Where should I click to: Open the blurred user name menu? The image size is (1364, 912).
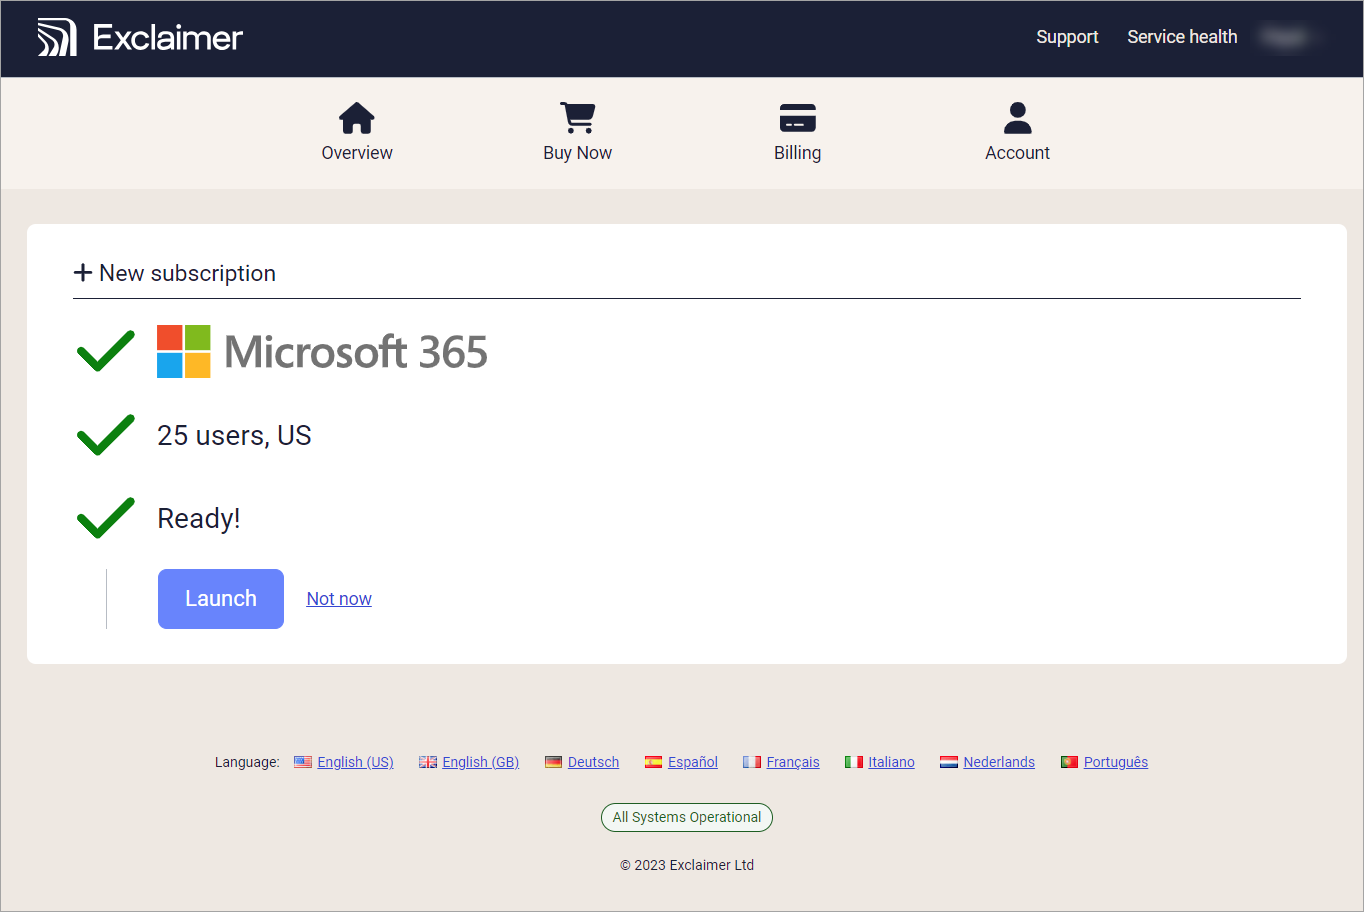click(1289, 37)
